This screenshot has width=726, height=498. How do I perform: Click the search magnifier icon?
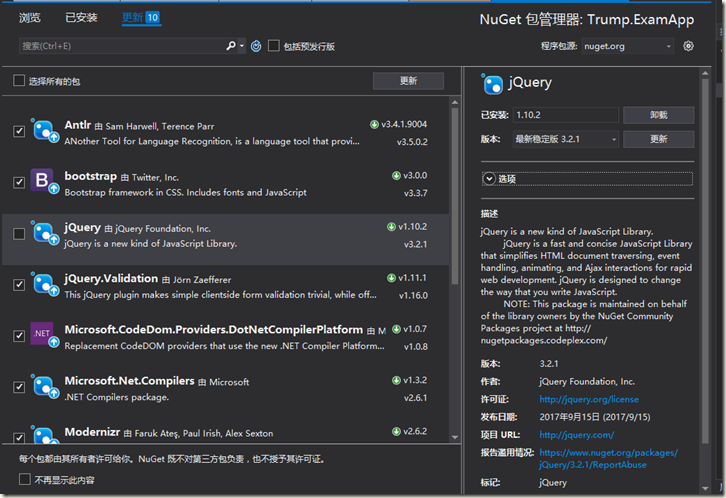click(231, 46)
